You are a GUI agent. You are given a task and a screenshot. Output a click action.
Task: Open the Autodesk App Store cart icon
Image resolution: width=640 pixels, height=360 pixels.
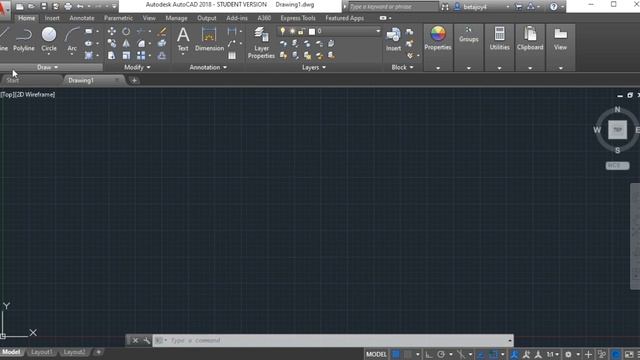pyautogui.click(x=519, y=7)
